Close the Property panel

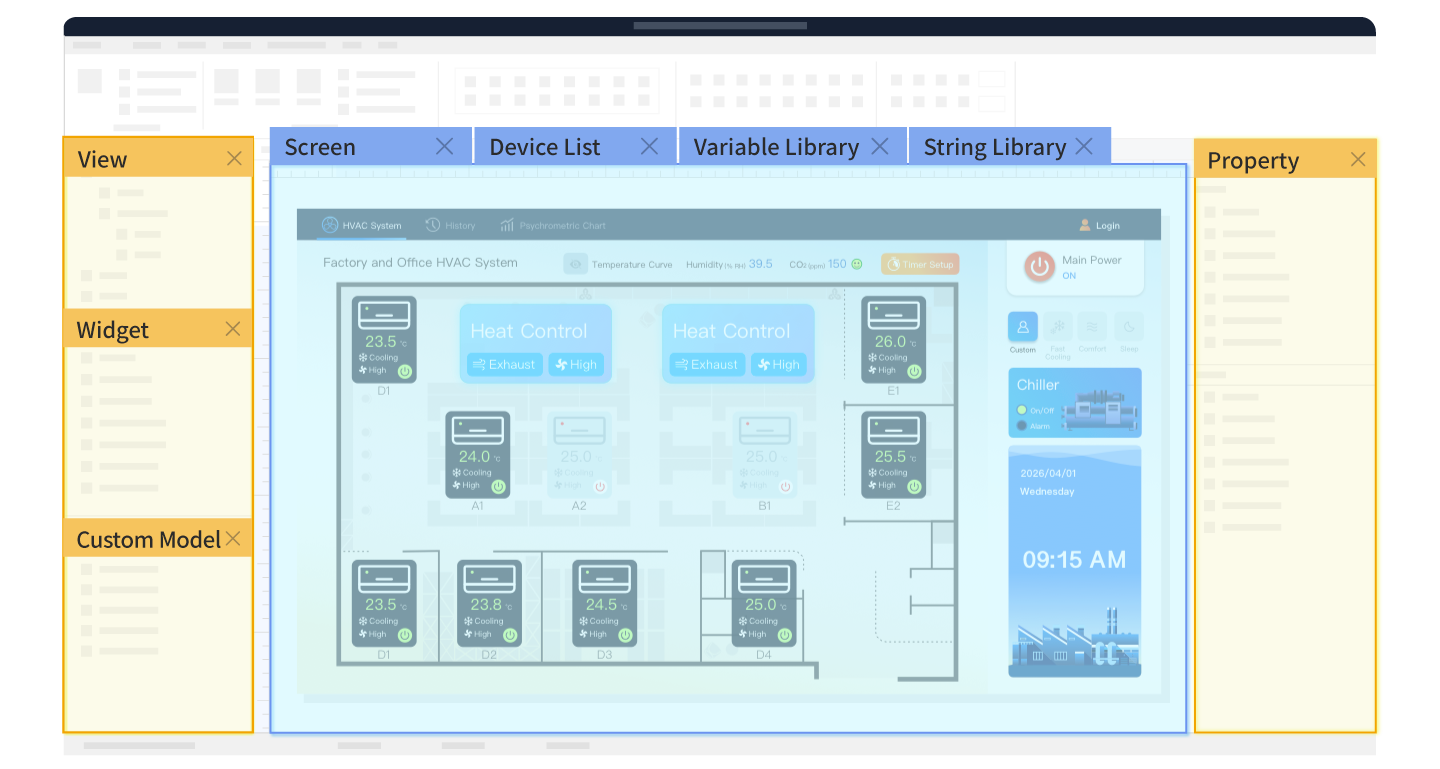pyautogui.click(x=1358, y=159)
